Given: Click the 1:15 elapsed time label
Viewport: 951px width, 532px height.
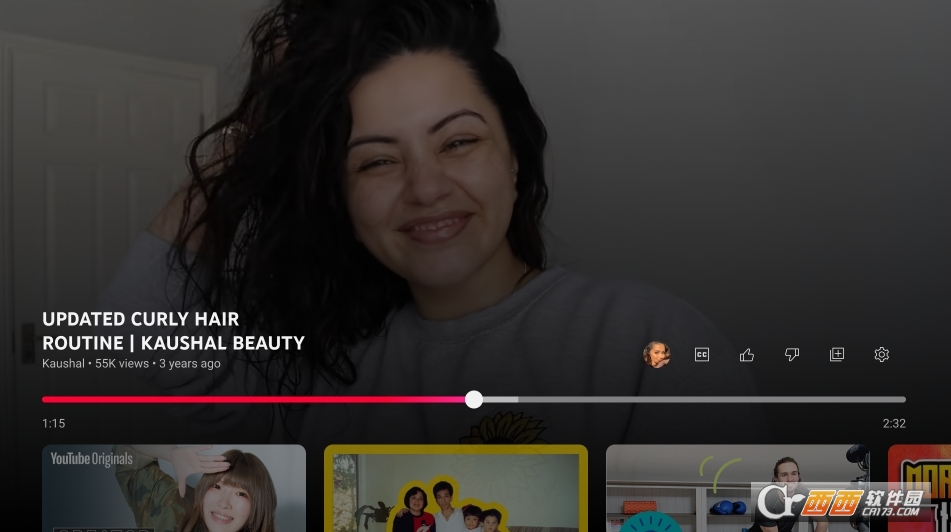Looking at the screenshot, I should (53, 423).
